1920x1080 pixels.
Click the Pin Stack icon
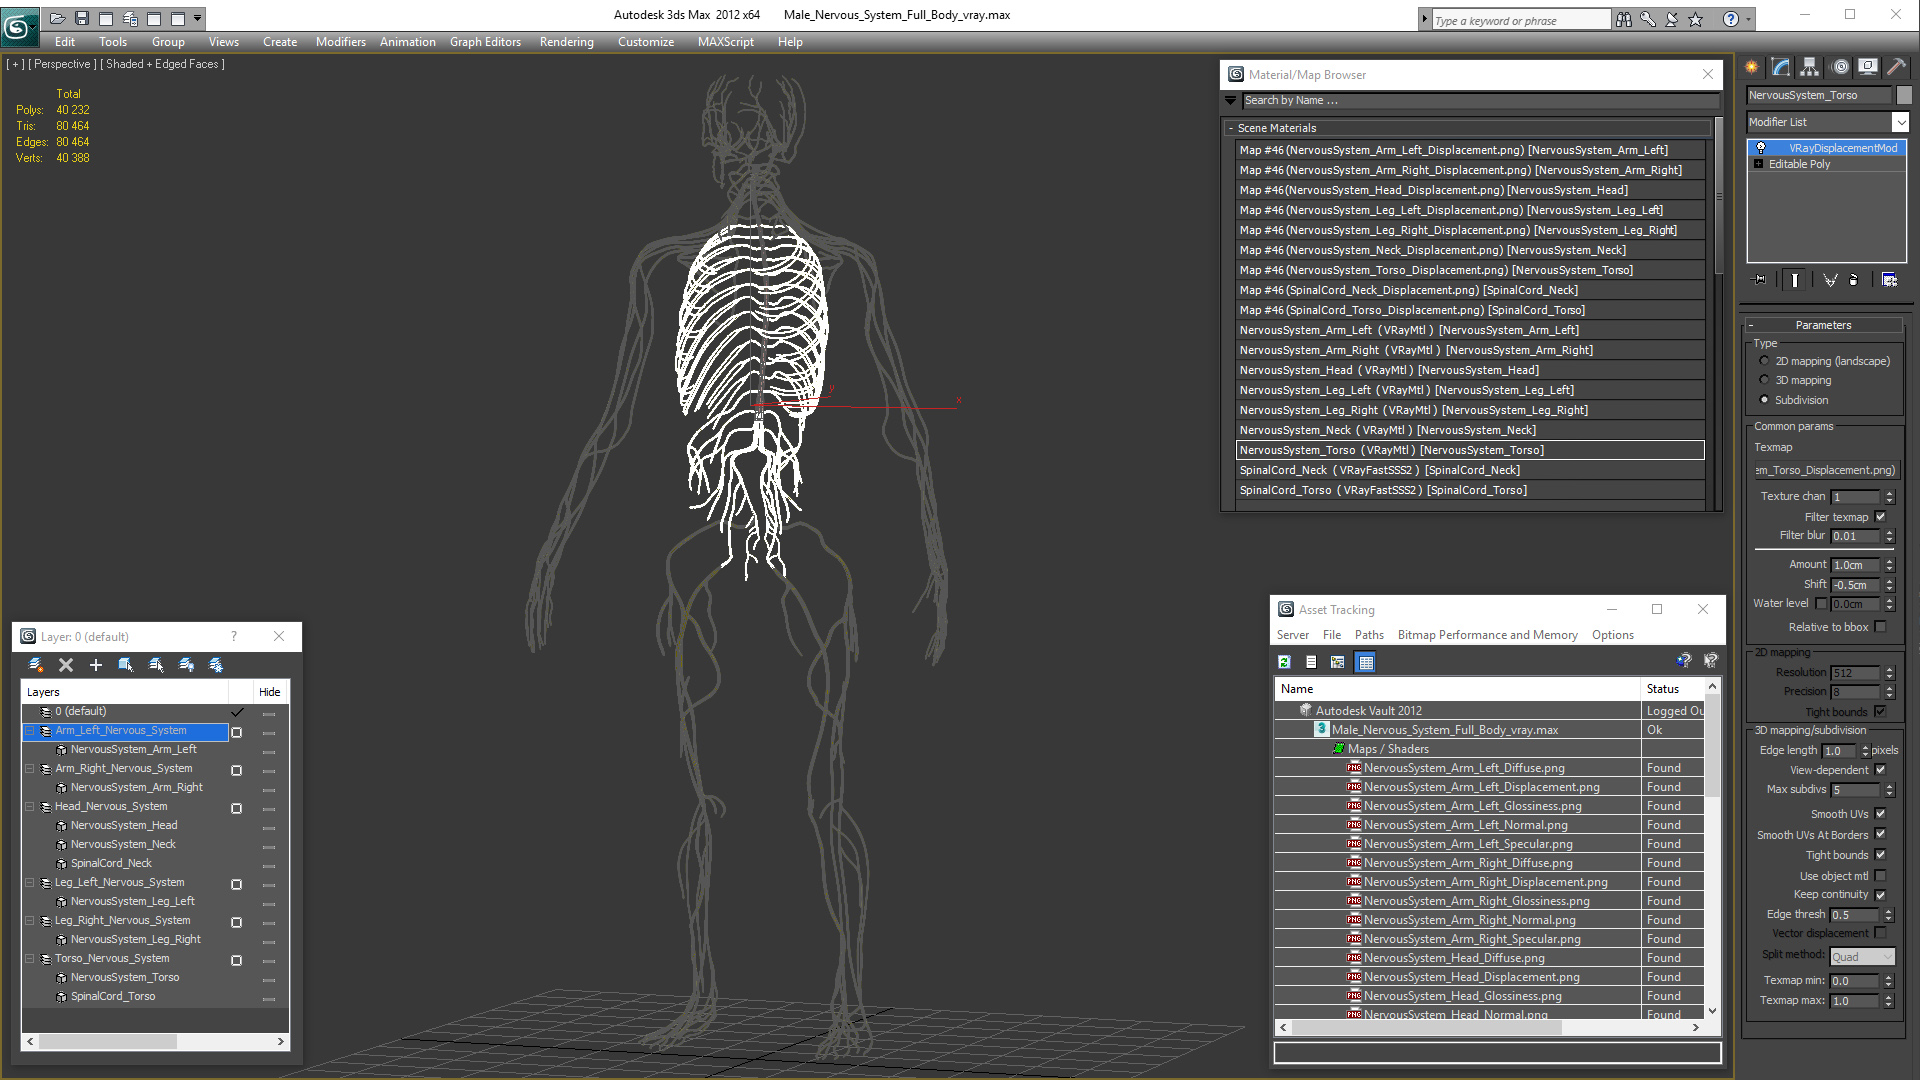[x=1760, y=280]
